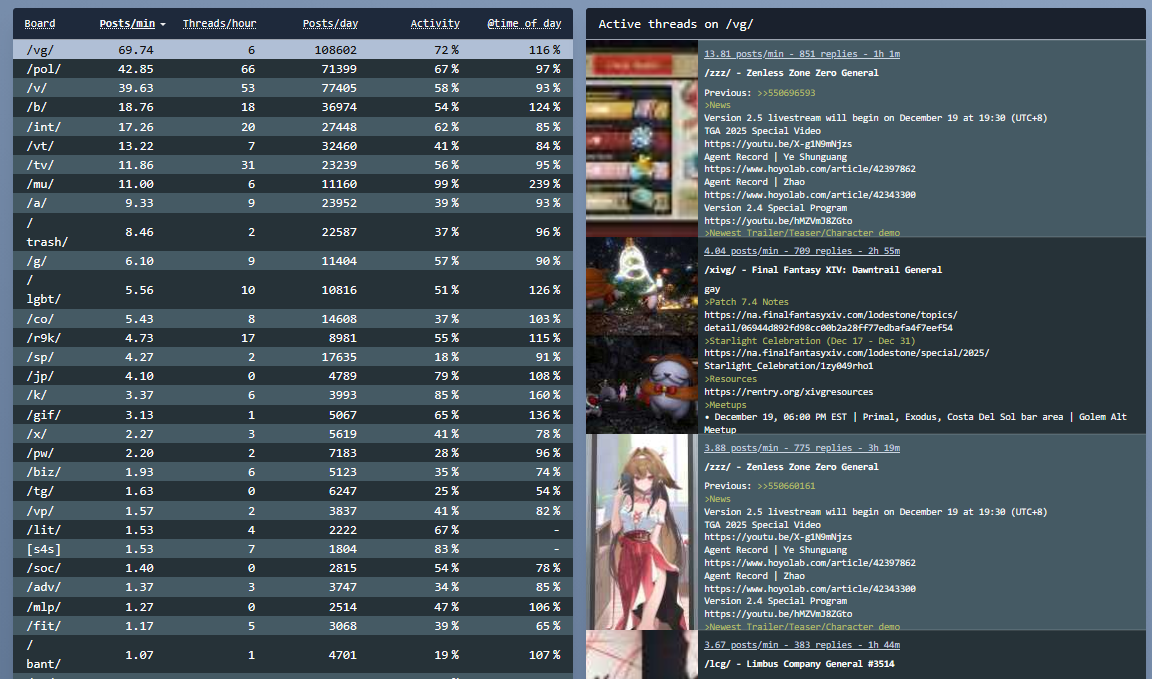This screenshot has height=679, width=1152.
Task: Select the /lit/ board row
Action: [x=292, y=530]
